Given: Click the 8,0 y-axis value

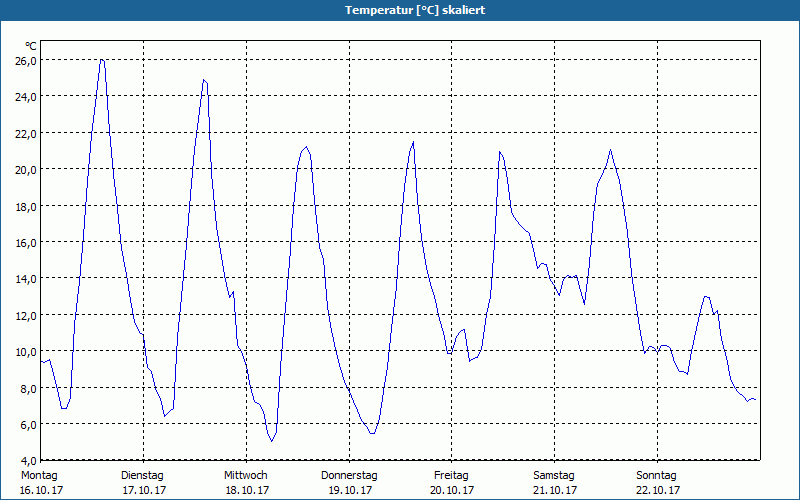Looking at the screenshot, I should click(x=29, y=388).
